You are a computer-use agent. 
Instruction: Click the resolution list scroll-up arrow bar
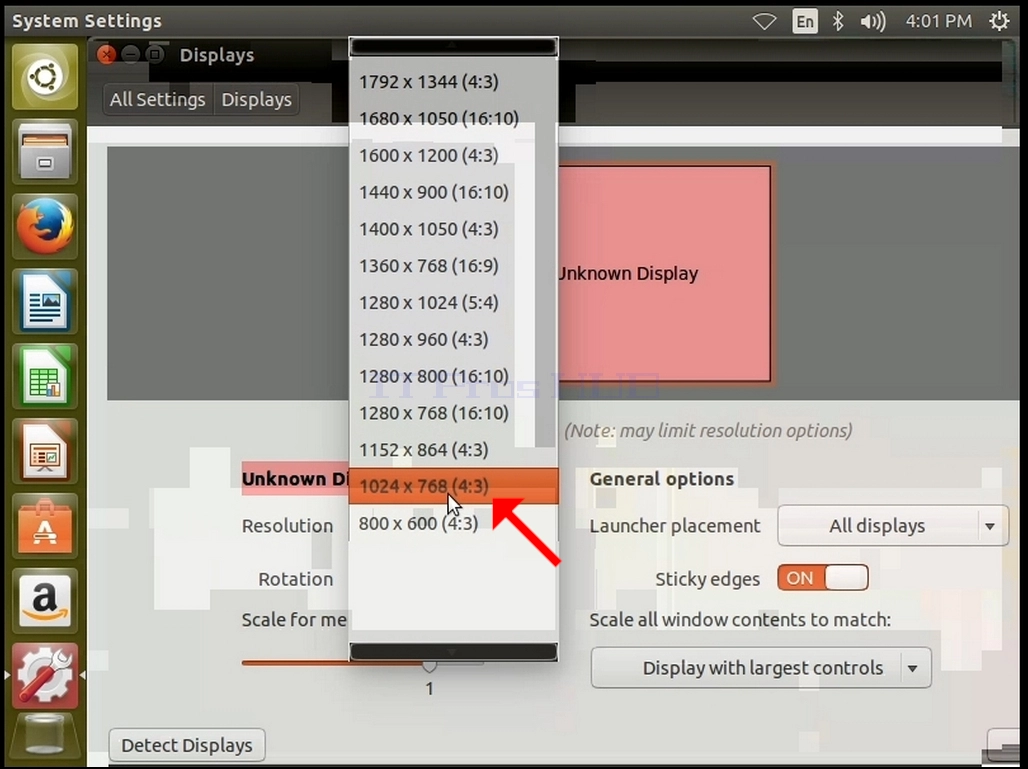point(453,47)
